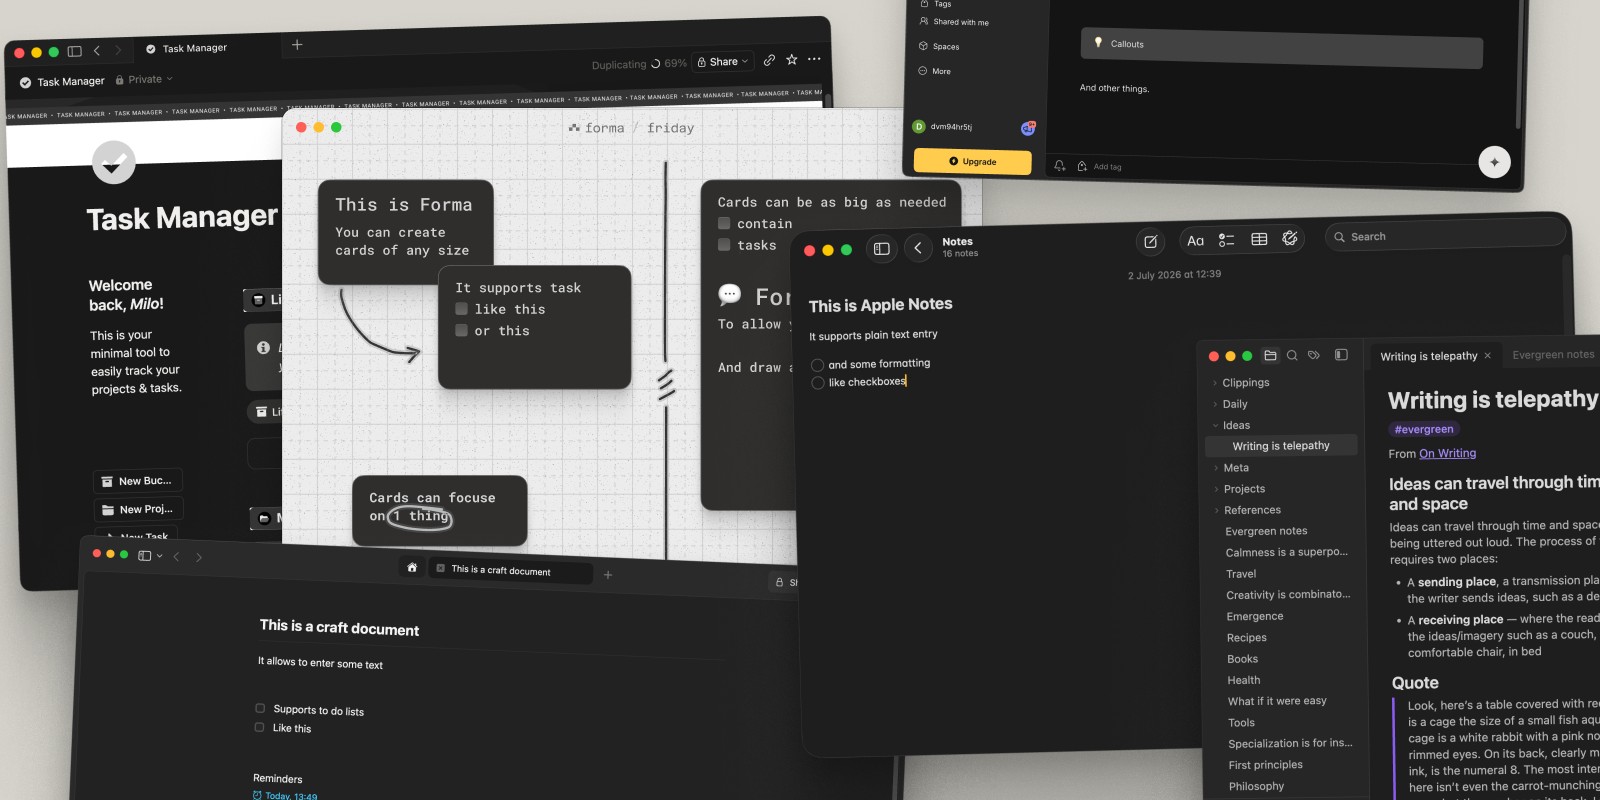Compose a new note in Apple Notes
This screenshot has height=800, width=1600.
1151,241
